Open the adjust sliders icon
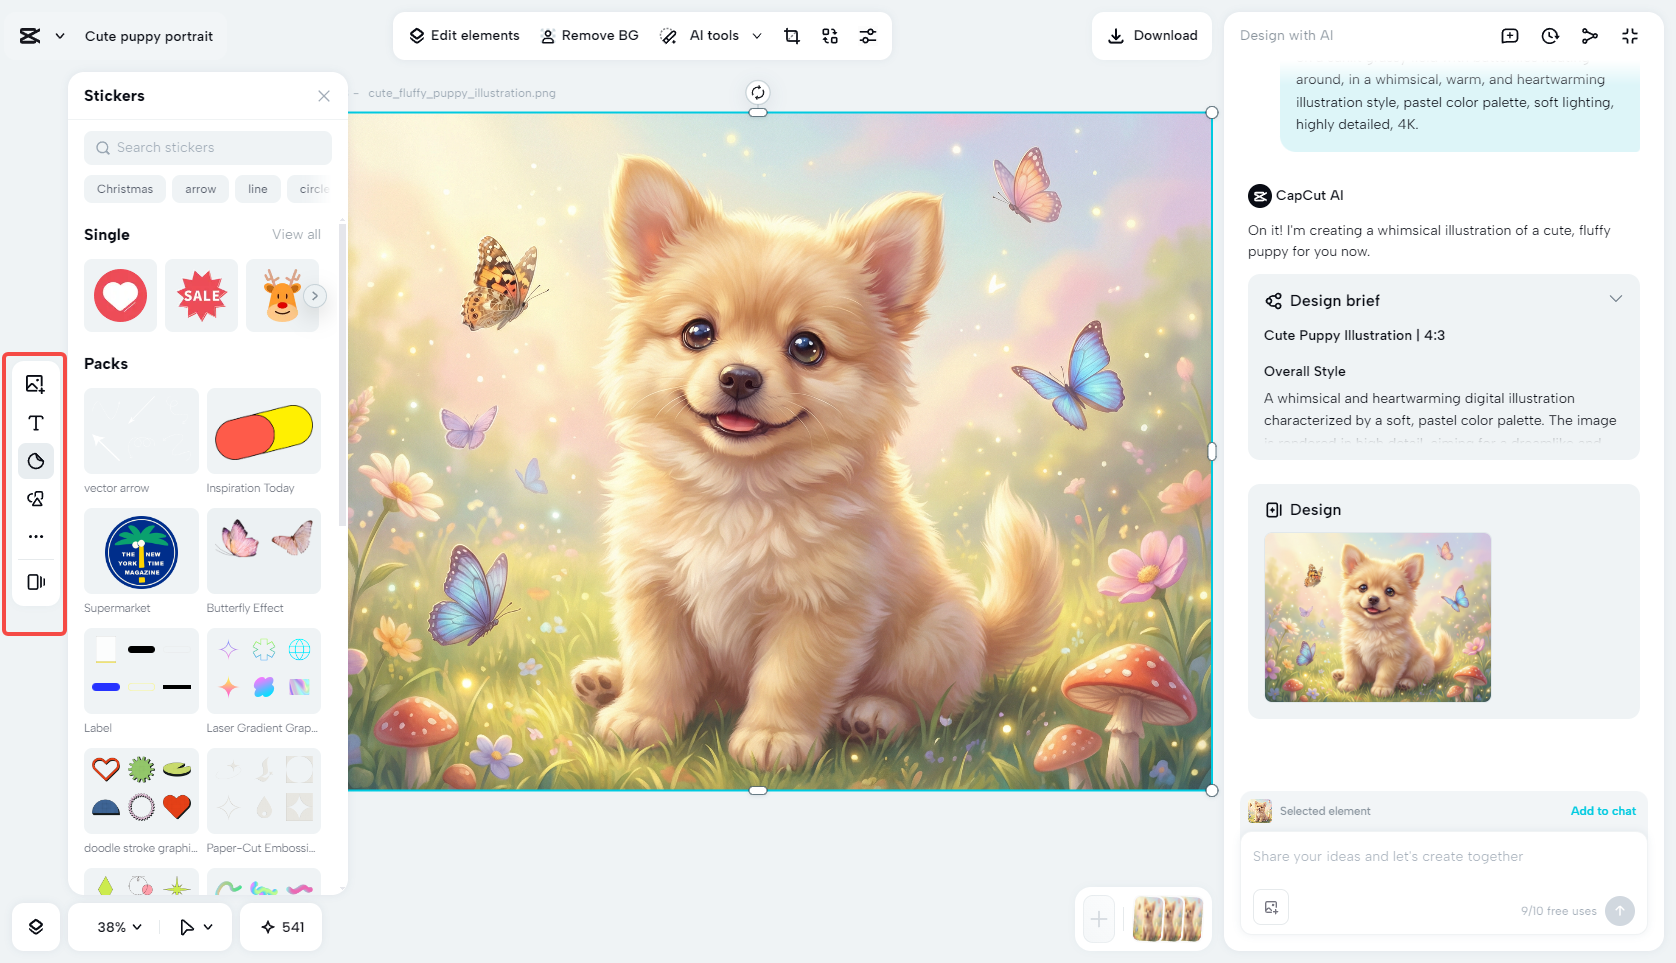Viewport: 1676px width, 963px height. coord(868,36)
